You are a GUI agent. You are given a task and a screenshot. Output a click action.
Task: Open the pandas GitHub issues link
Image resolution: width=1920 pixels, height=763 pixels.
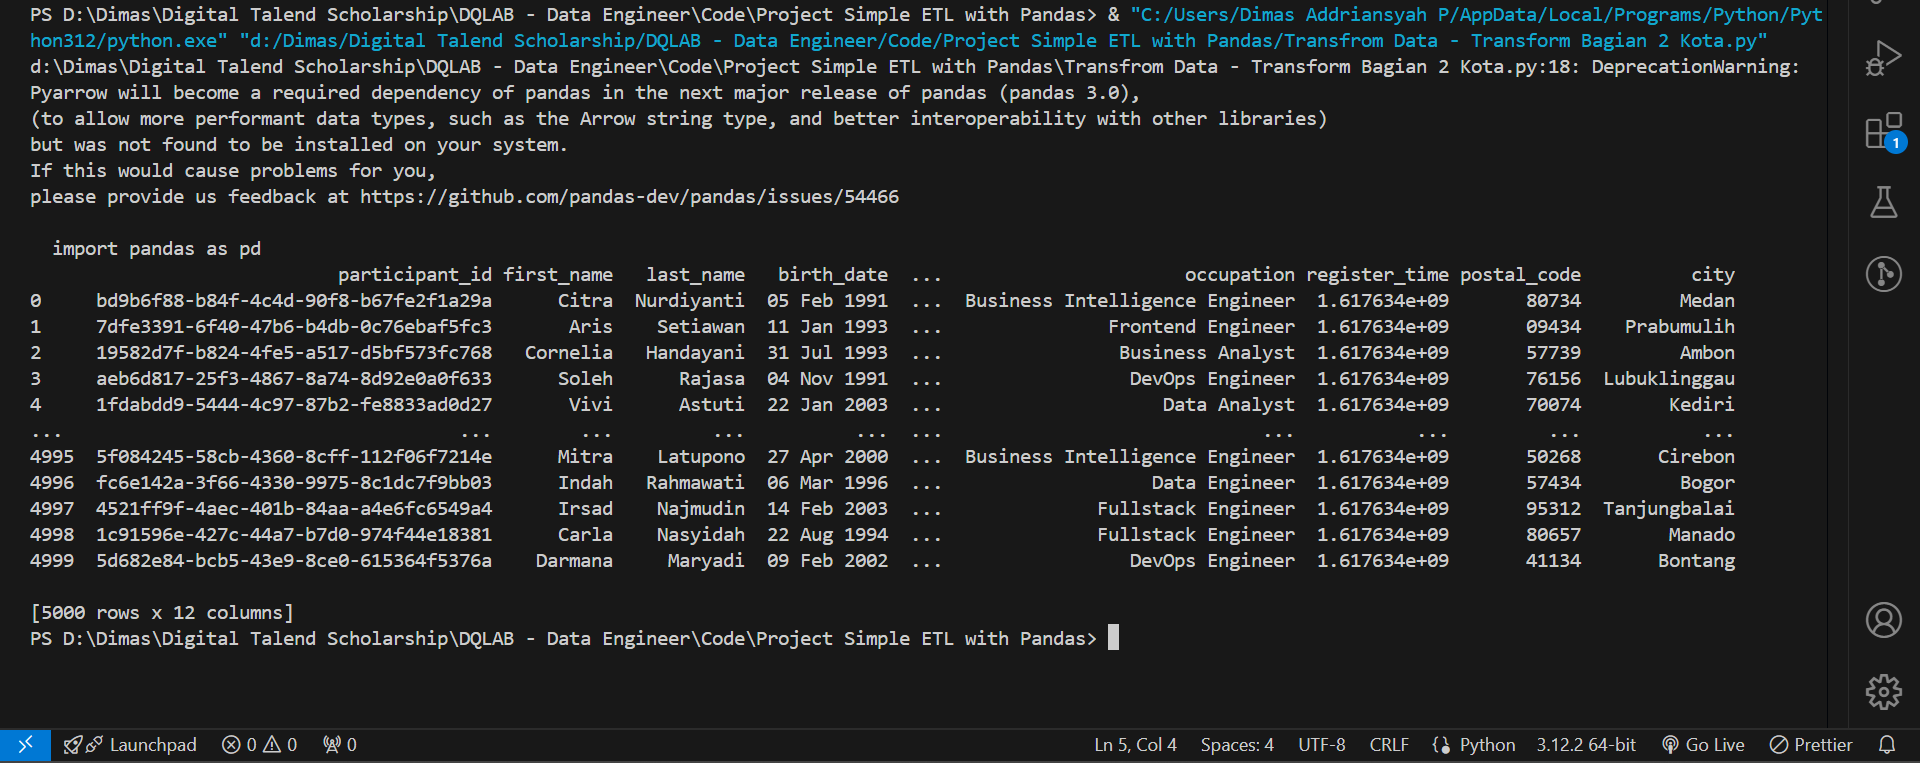pos(629,197)
